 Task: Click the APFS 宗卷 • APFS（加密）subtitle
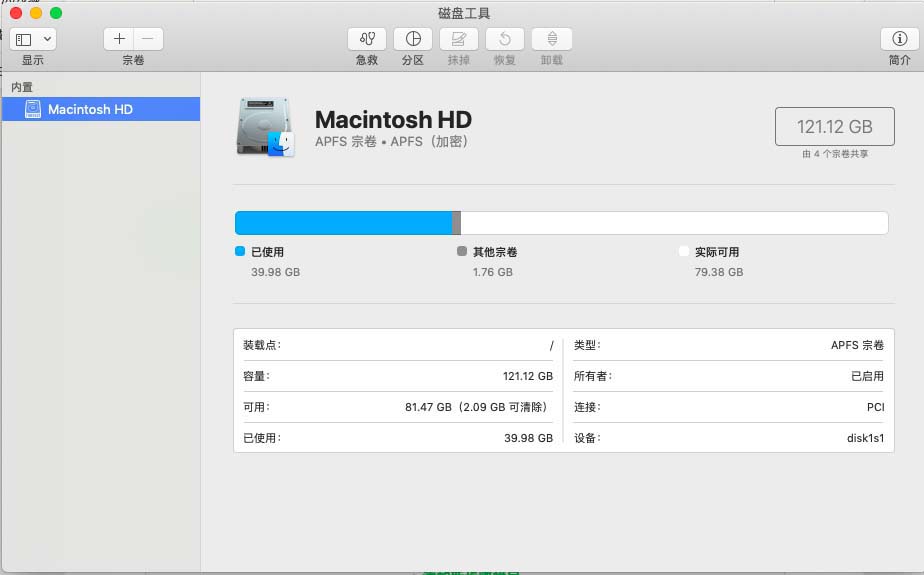coord(392,141)
